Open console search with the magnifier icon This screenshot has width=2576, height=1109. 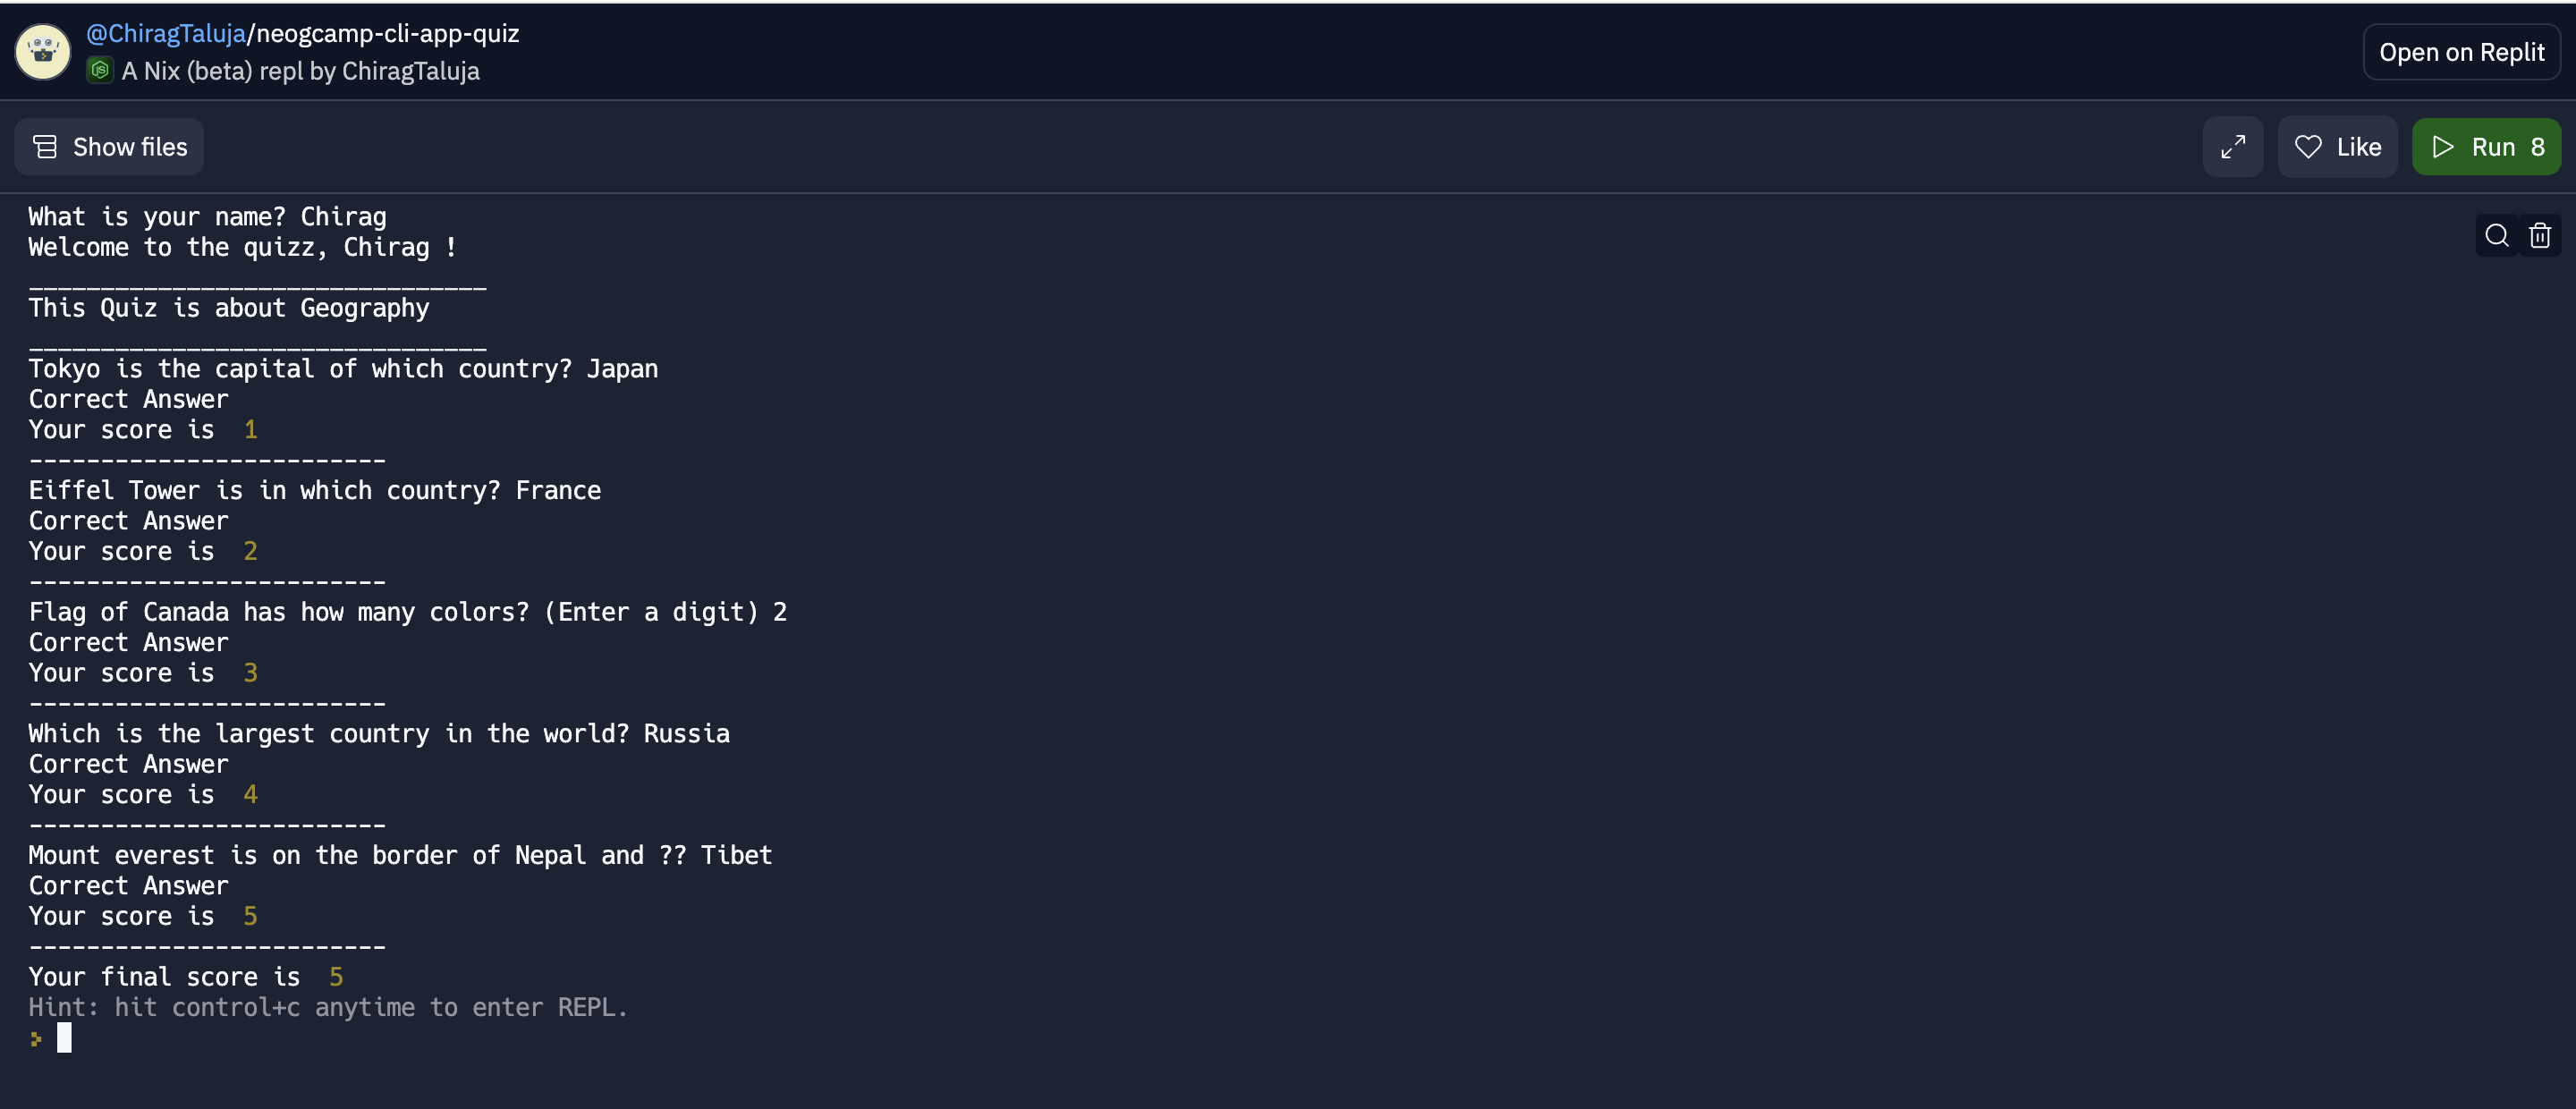pyautogui.click(x=2496, y=236)
